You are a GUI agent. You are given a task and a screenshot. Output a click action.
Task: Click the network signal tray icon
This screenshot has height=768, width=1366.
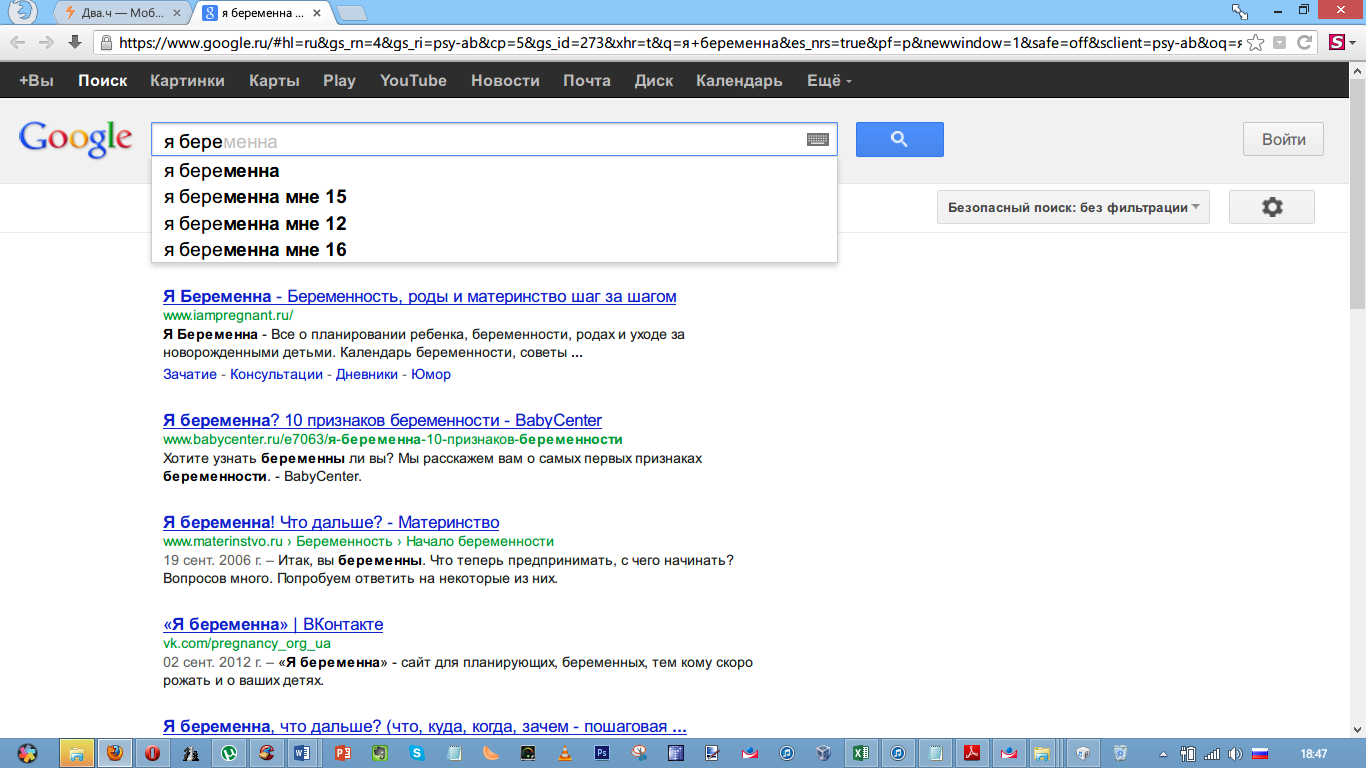(1212, 753)
